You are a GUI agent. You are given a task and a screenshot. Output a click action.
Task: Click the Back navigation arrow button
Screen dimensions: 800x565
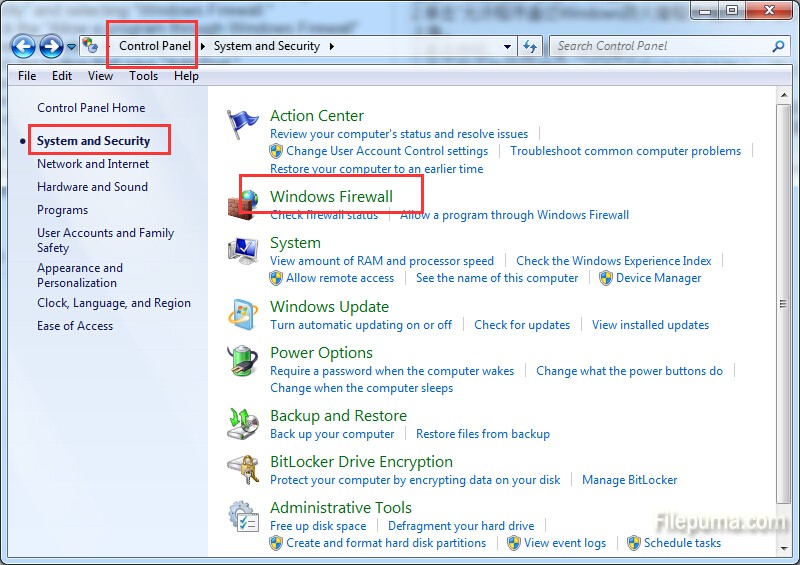tap(23, 46)
